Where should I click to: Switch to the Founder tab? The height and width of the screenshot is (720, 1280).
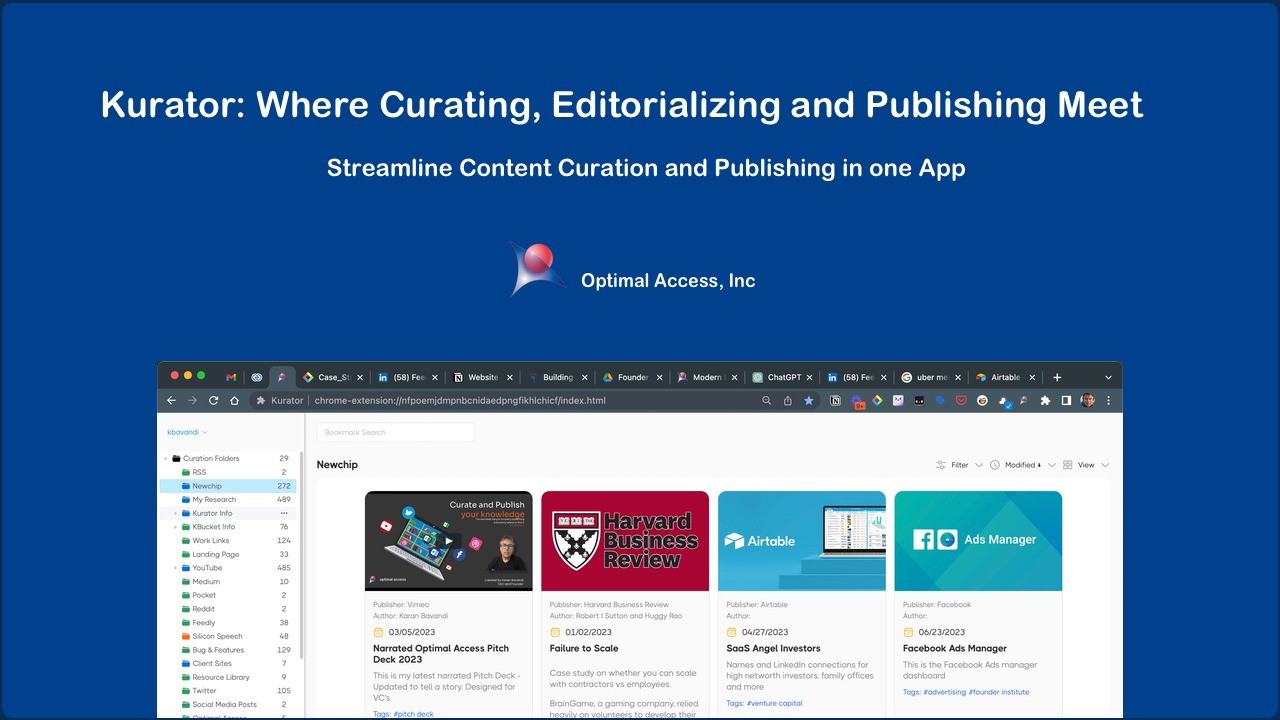(631, 377)
